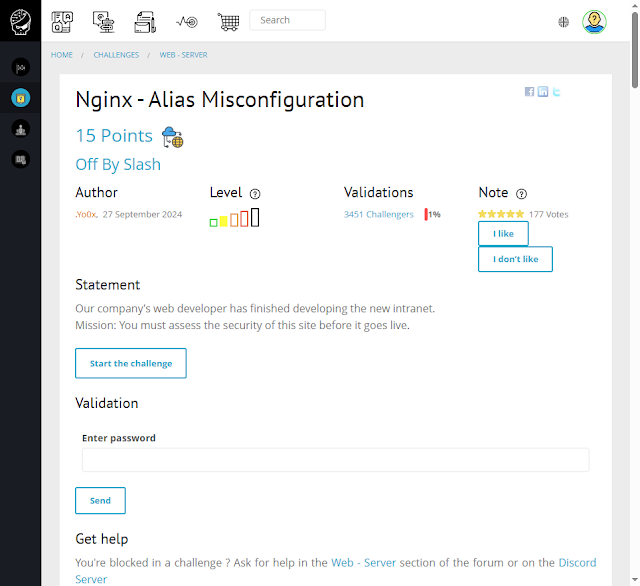Click the 1% validation percentage indicator

(x=433, y=214)
